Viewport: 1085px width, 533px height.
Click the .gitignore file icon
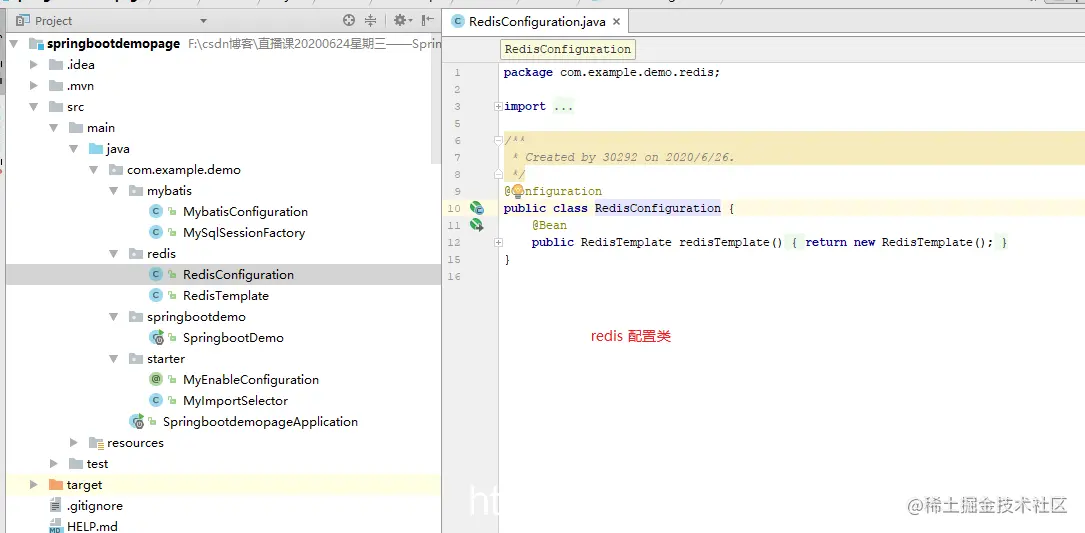pos(56,506)
